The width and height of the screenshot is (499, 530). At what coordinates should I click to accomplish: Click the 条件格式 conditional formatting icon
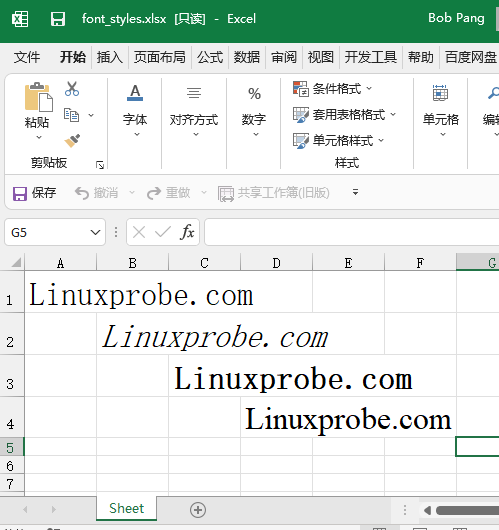click(x=301, y=89)
